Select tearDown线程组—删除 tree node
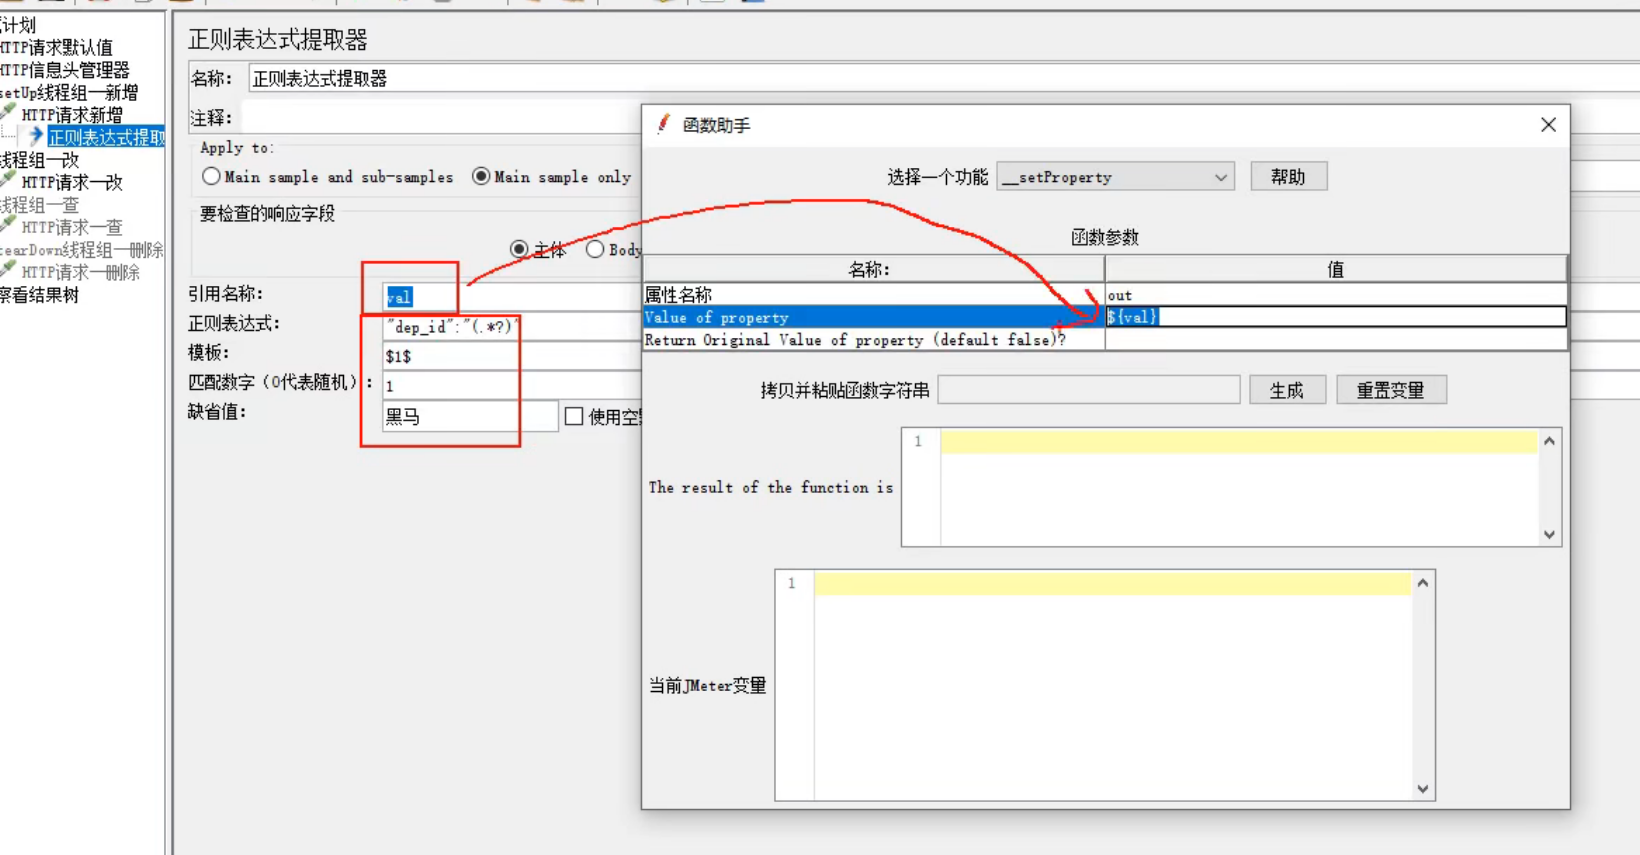Viewport: 1640px width, 855px height. [82, 250]
